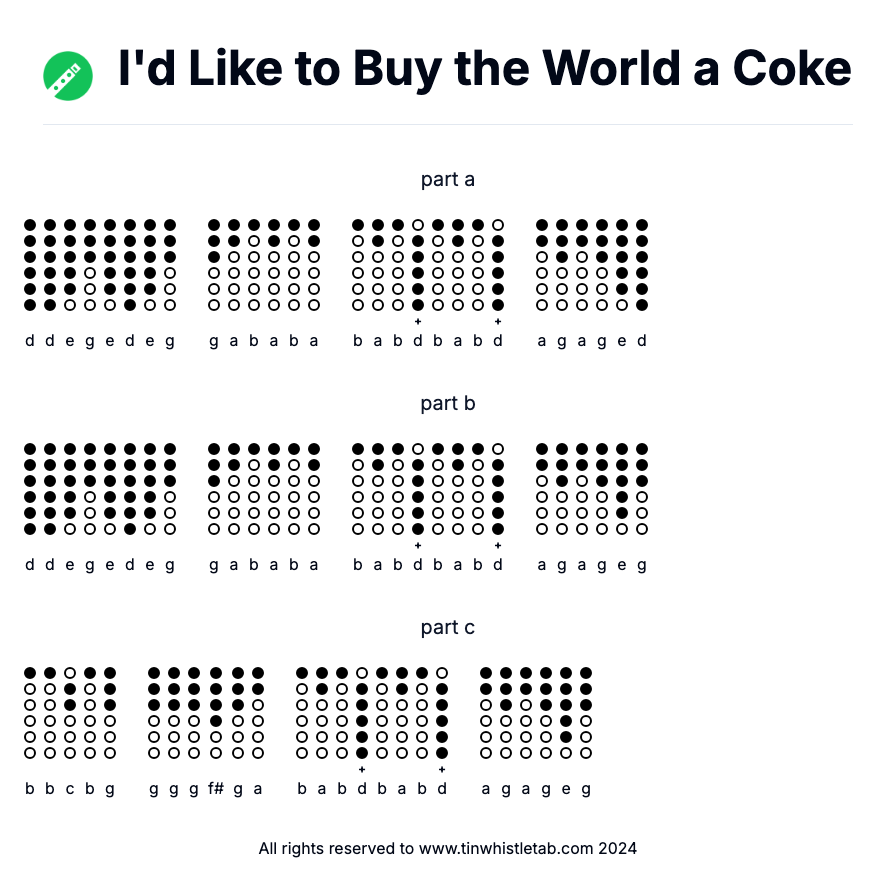
Task: Click the second octave plus sign in part b
Action: pyautogui.click(x=498, y=545)
